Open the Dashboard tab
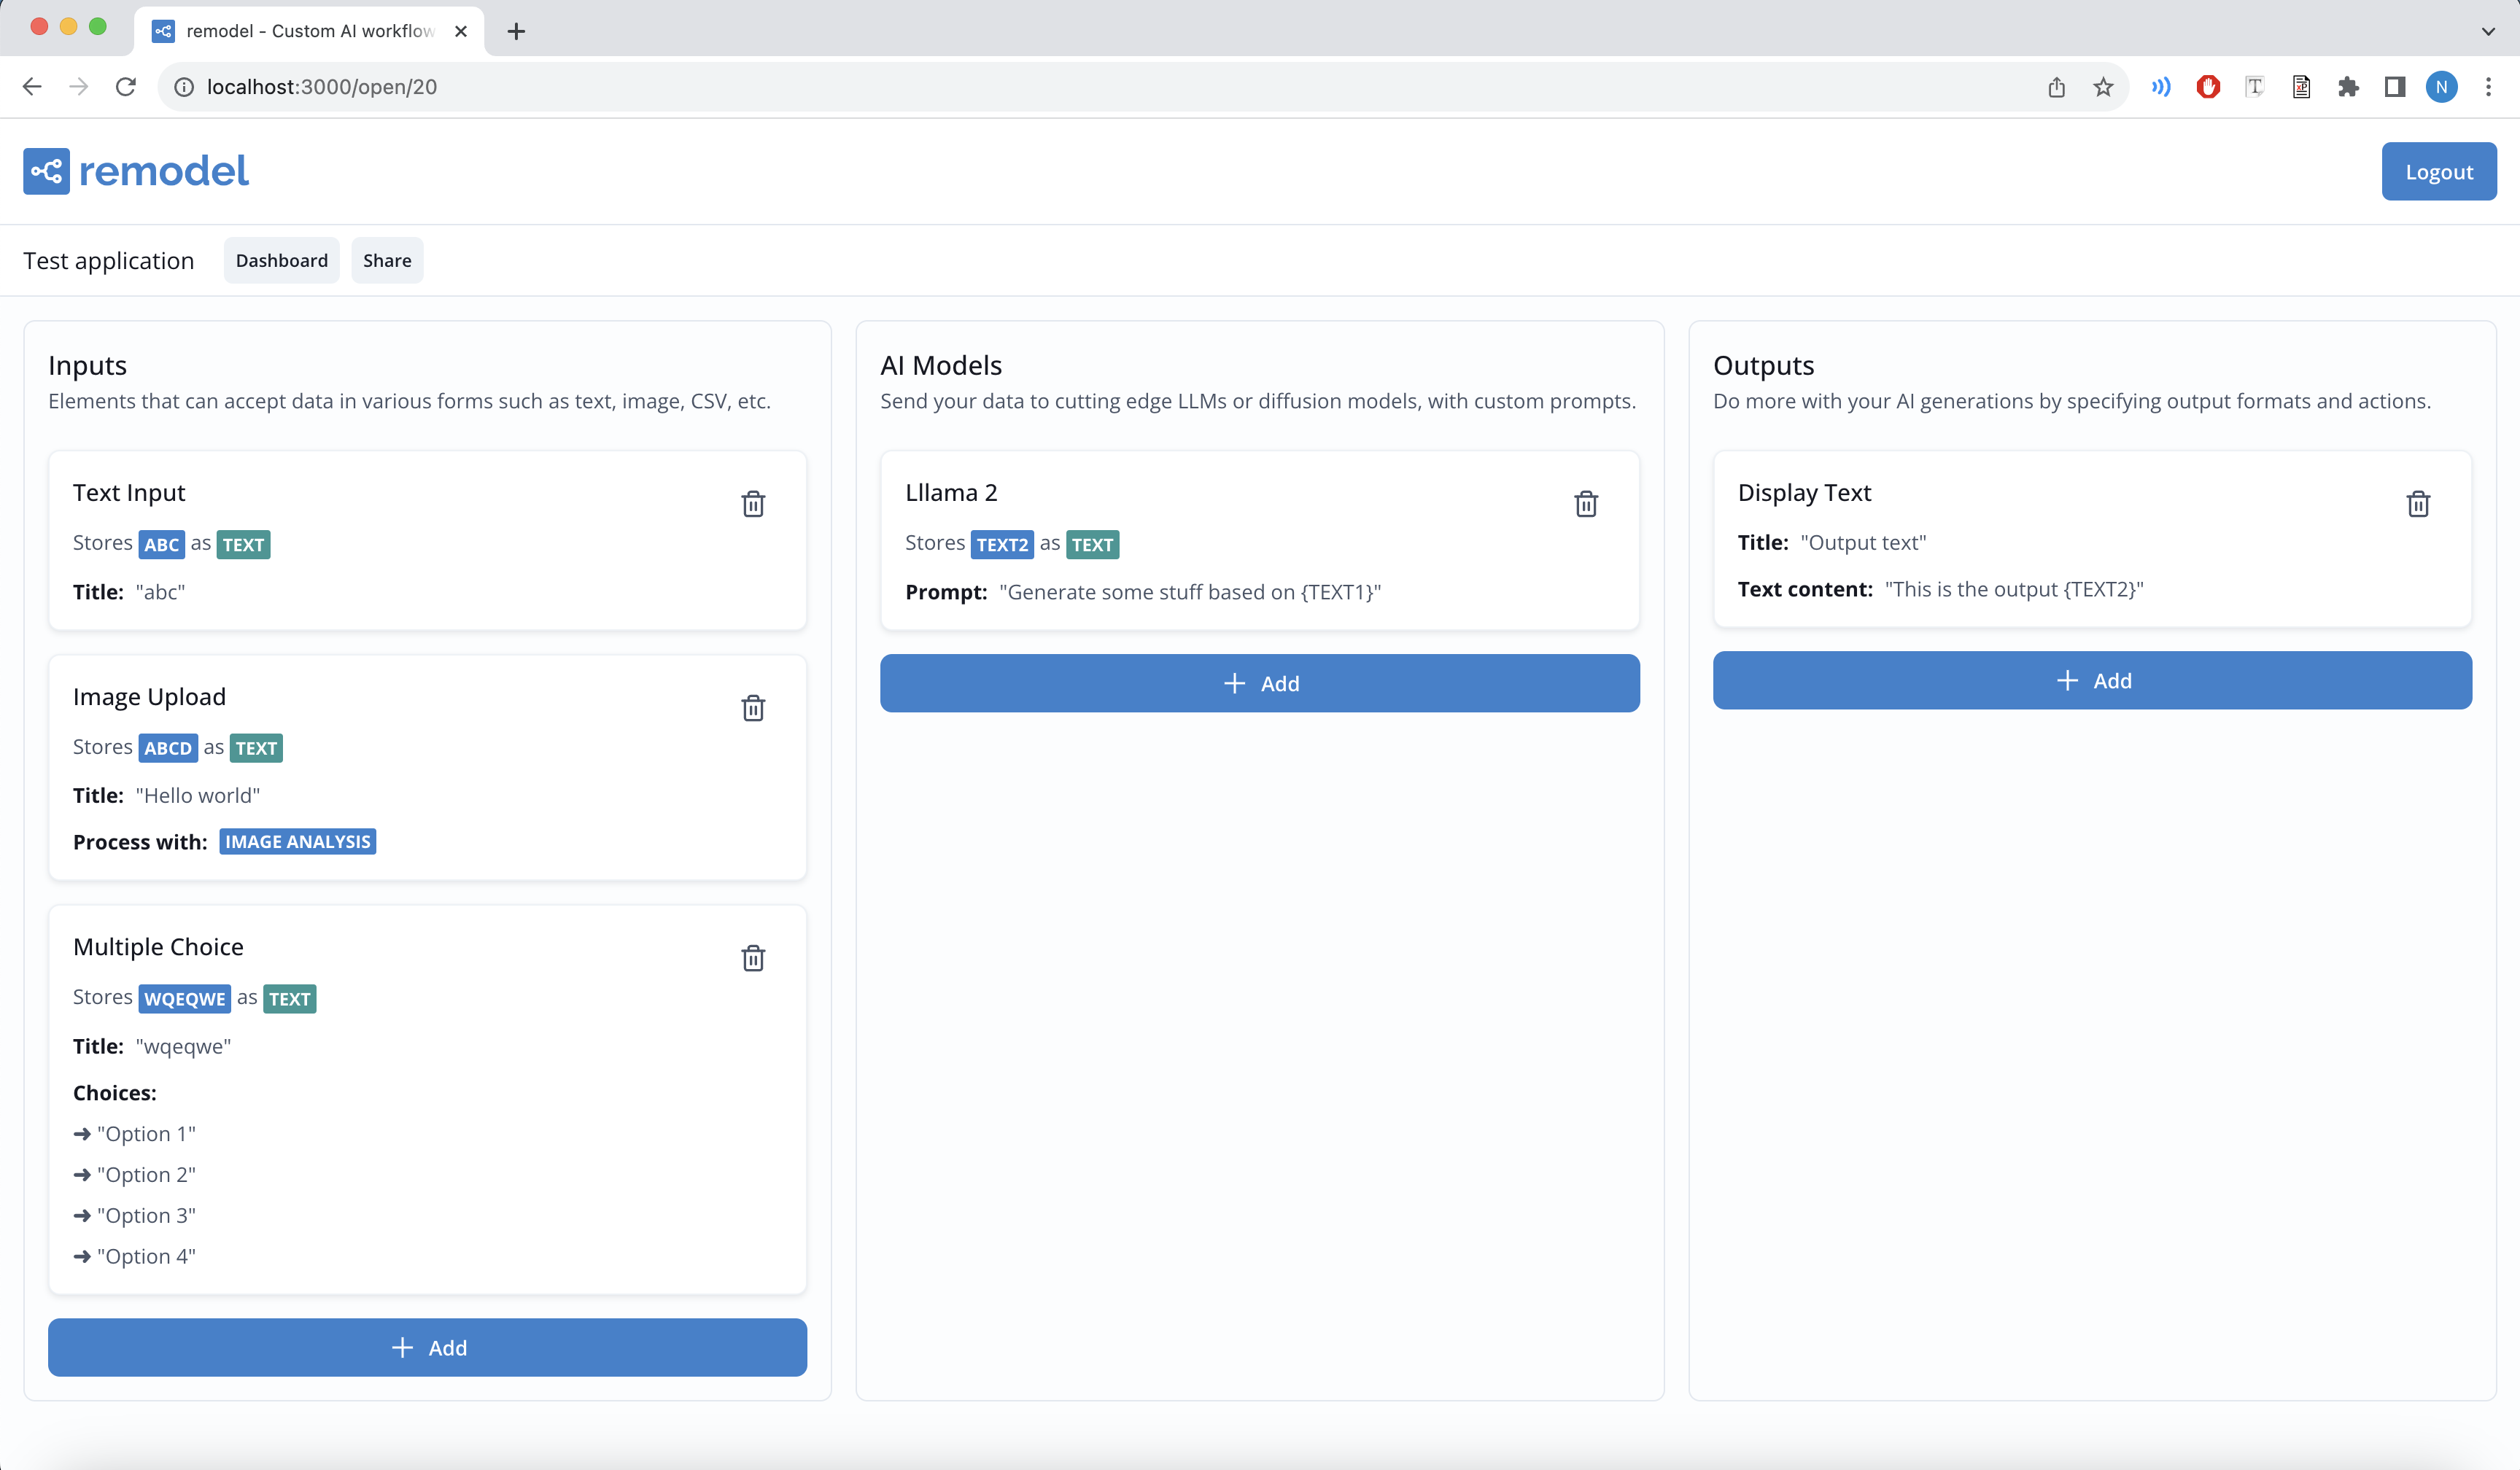 click(281, 260)
